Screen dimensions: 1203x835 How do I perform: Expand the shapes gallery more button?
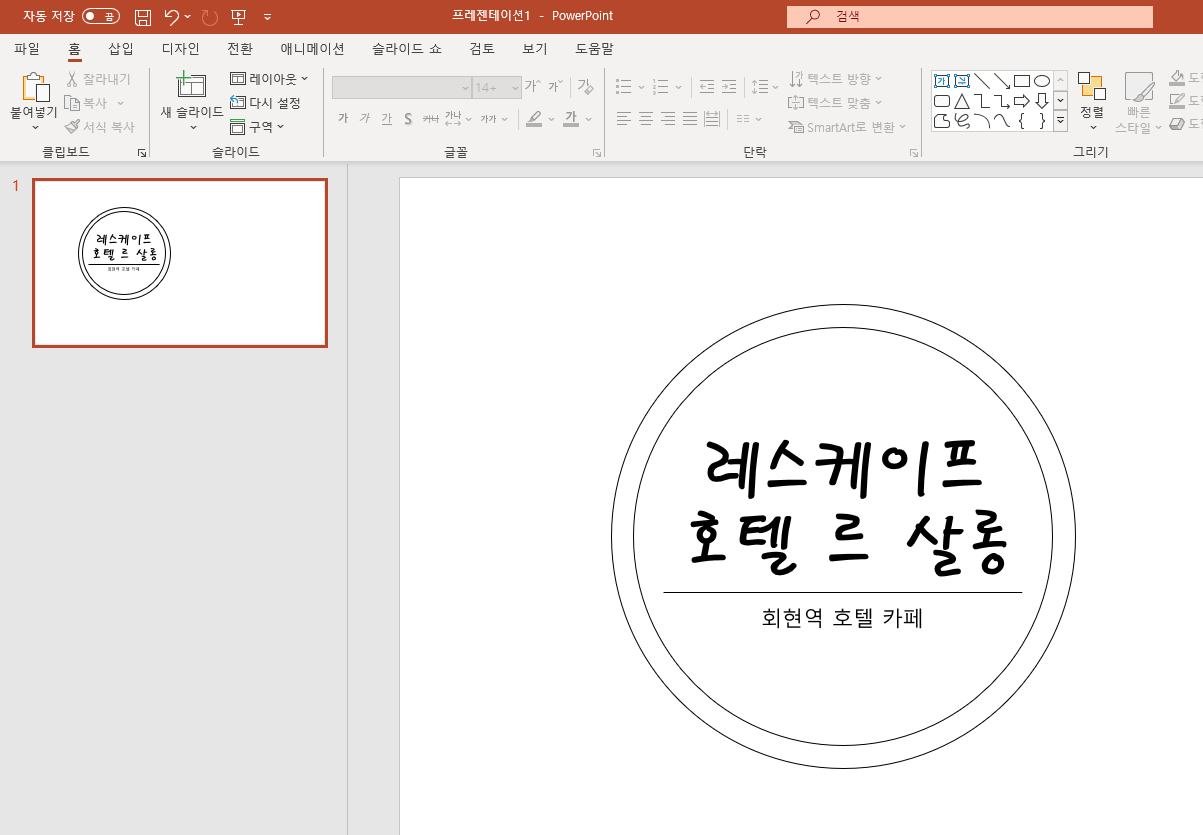pos(1060,121)
